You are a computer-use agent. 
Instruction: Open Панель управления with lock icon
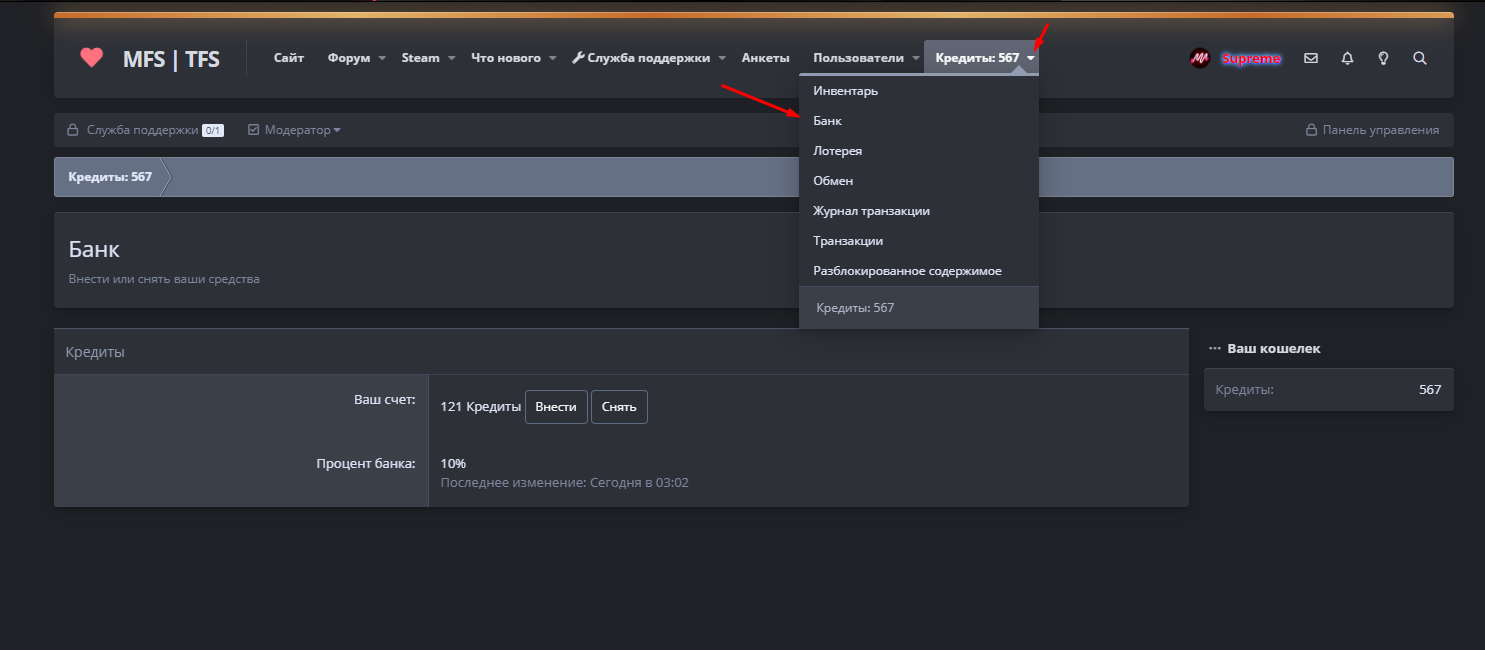[x=1372, y=130]
